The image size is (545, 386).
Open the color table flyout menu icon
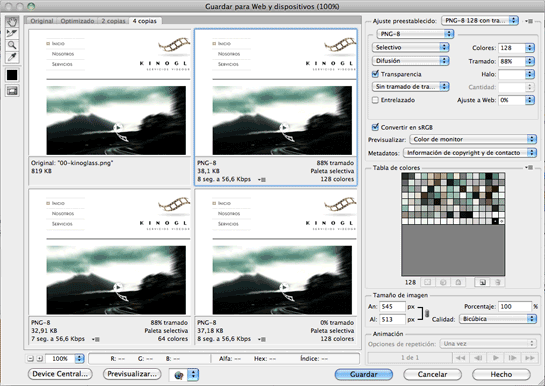[x=529, y=167]
